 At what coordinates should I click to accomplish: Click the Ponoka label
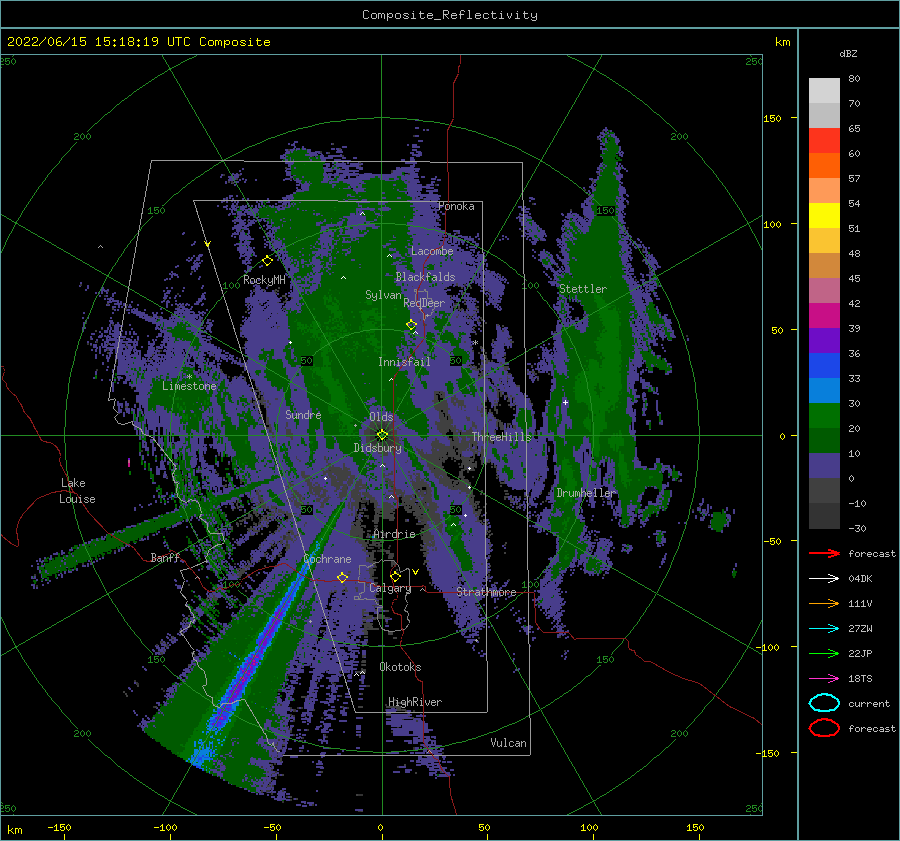456,206
